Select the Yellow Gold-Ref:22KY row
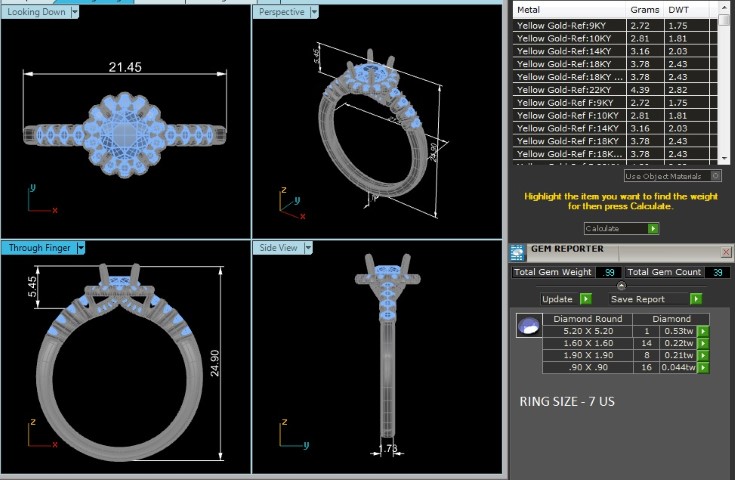 pos(615,90)
